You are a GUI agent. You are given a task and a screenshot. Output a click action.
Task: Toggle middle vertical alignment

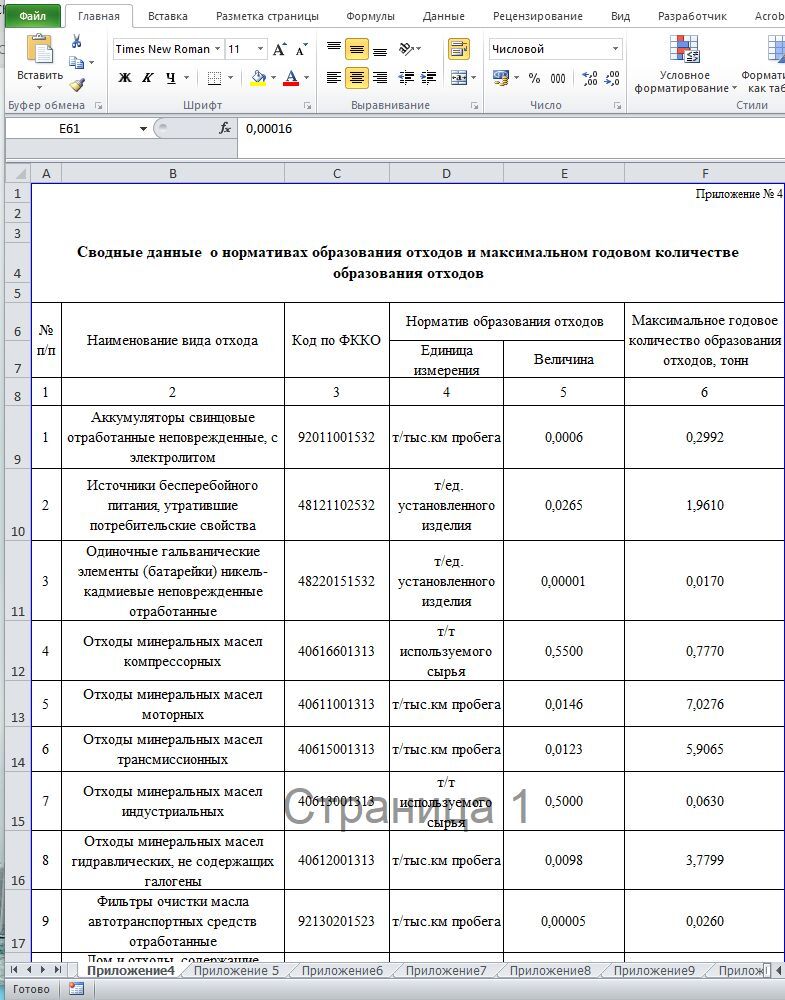(356, 48)
